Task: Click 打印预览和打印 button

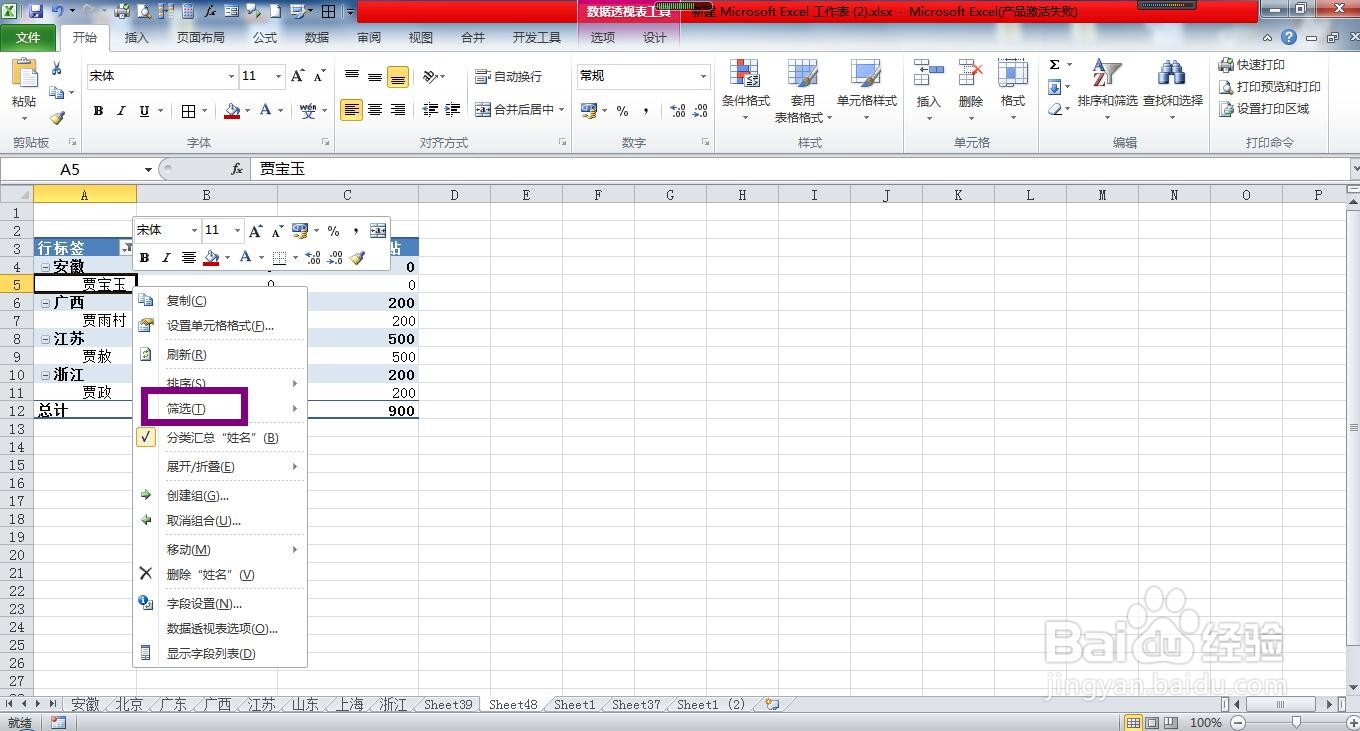Action: tap(1269, 87)
